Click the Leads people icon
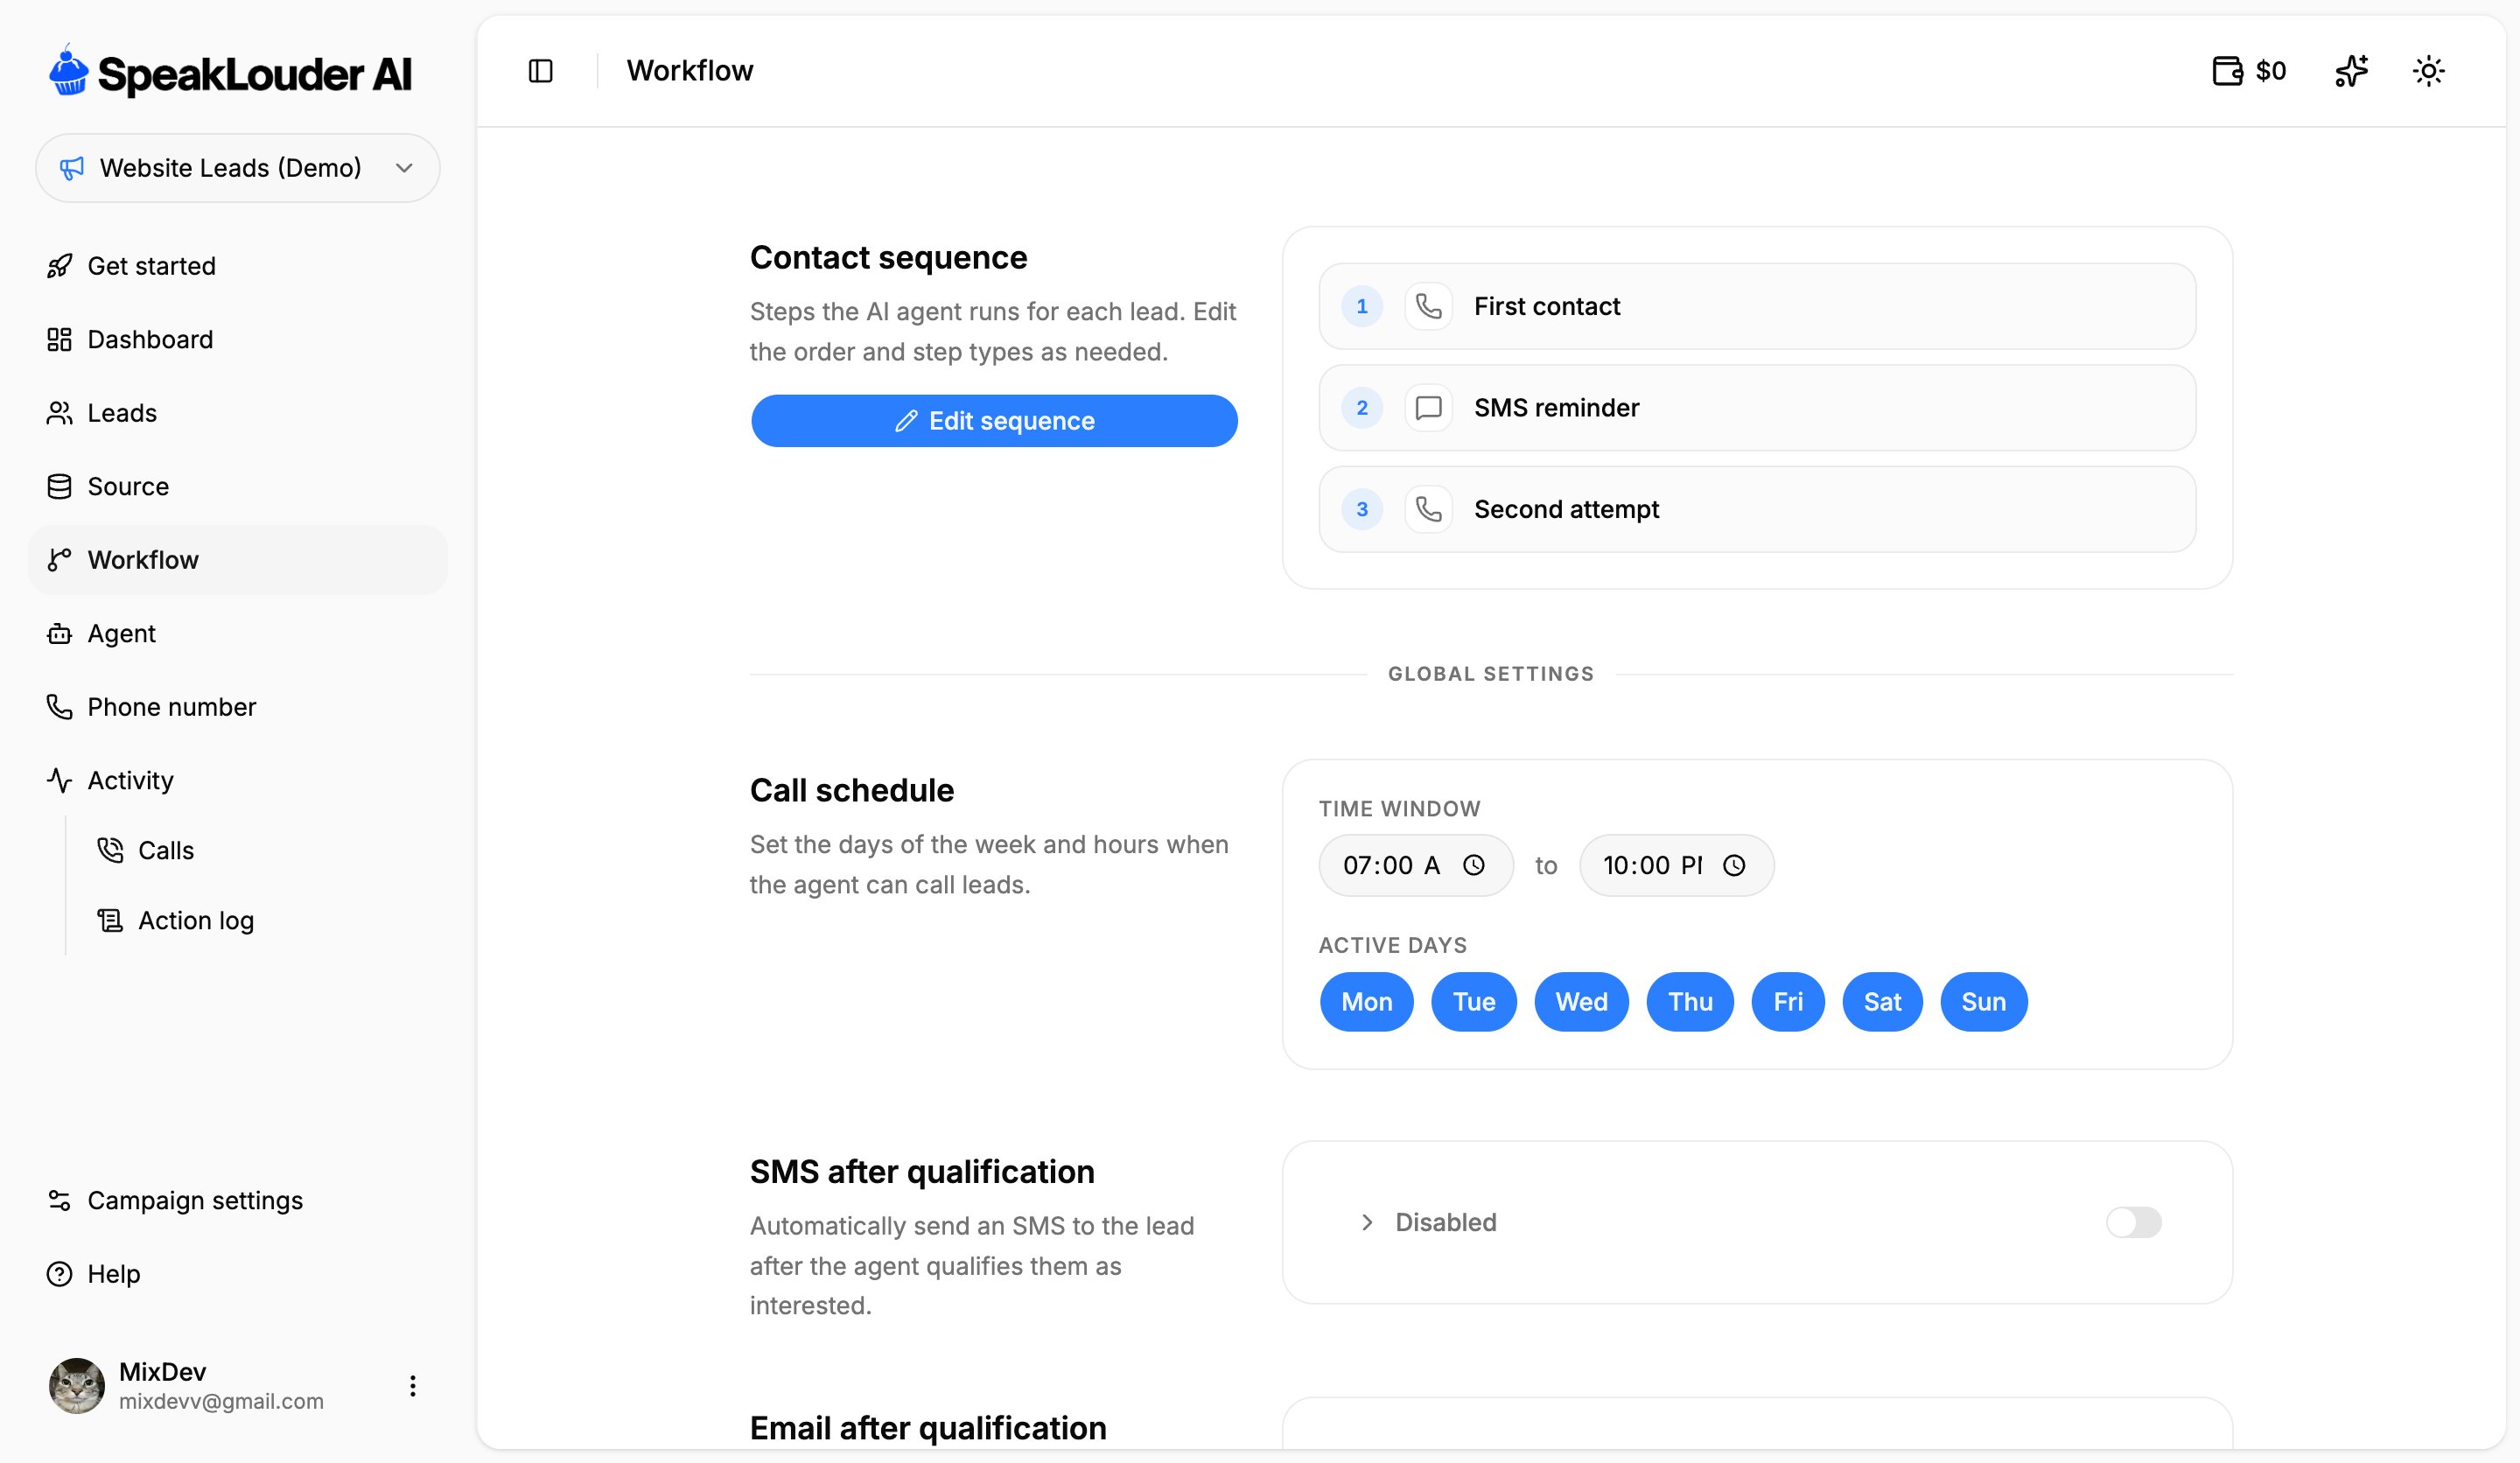This screenshot has width=2520, height=1463. (x=59, y=413)
